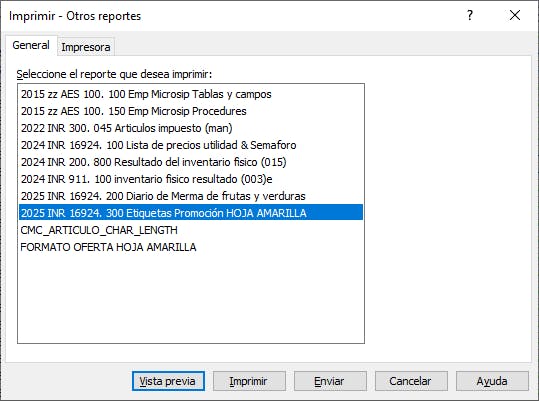Click the Enviar button
539x401 pixels.
(x=330, y=381)
